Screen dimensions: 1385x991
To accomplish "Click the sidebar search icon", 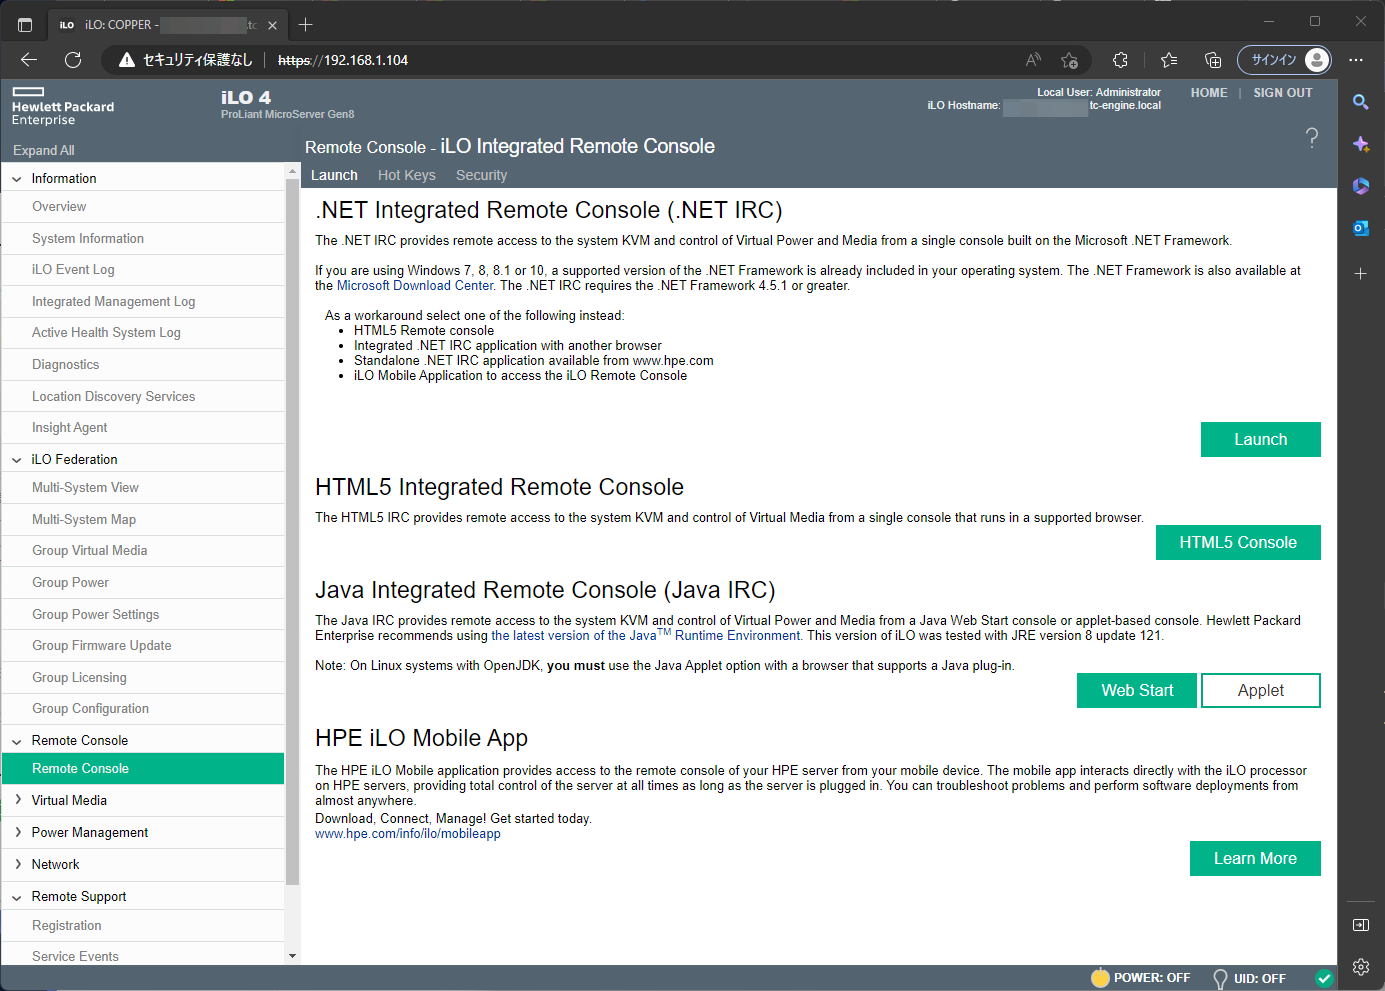I will click(x=1361, y=102).
